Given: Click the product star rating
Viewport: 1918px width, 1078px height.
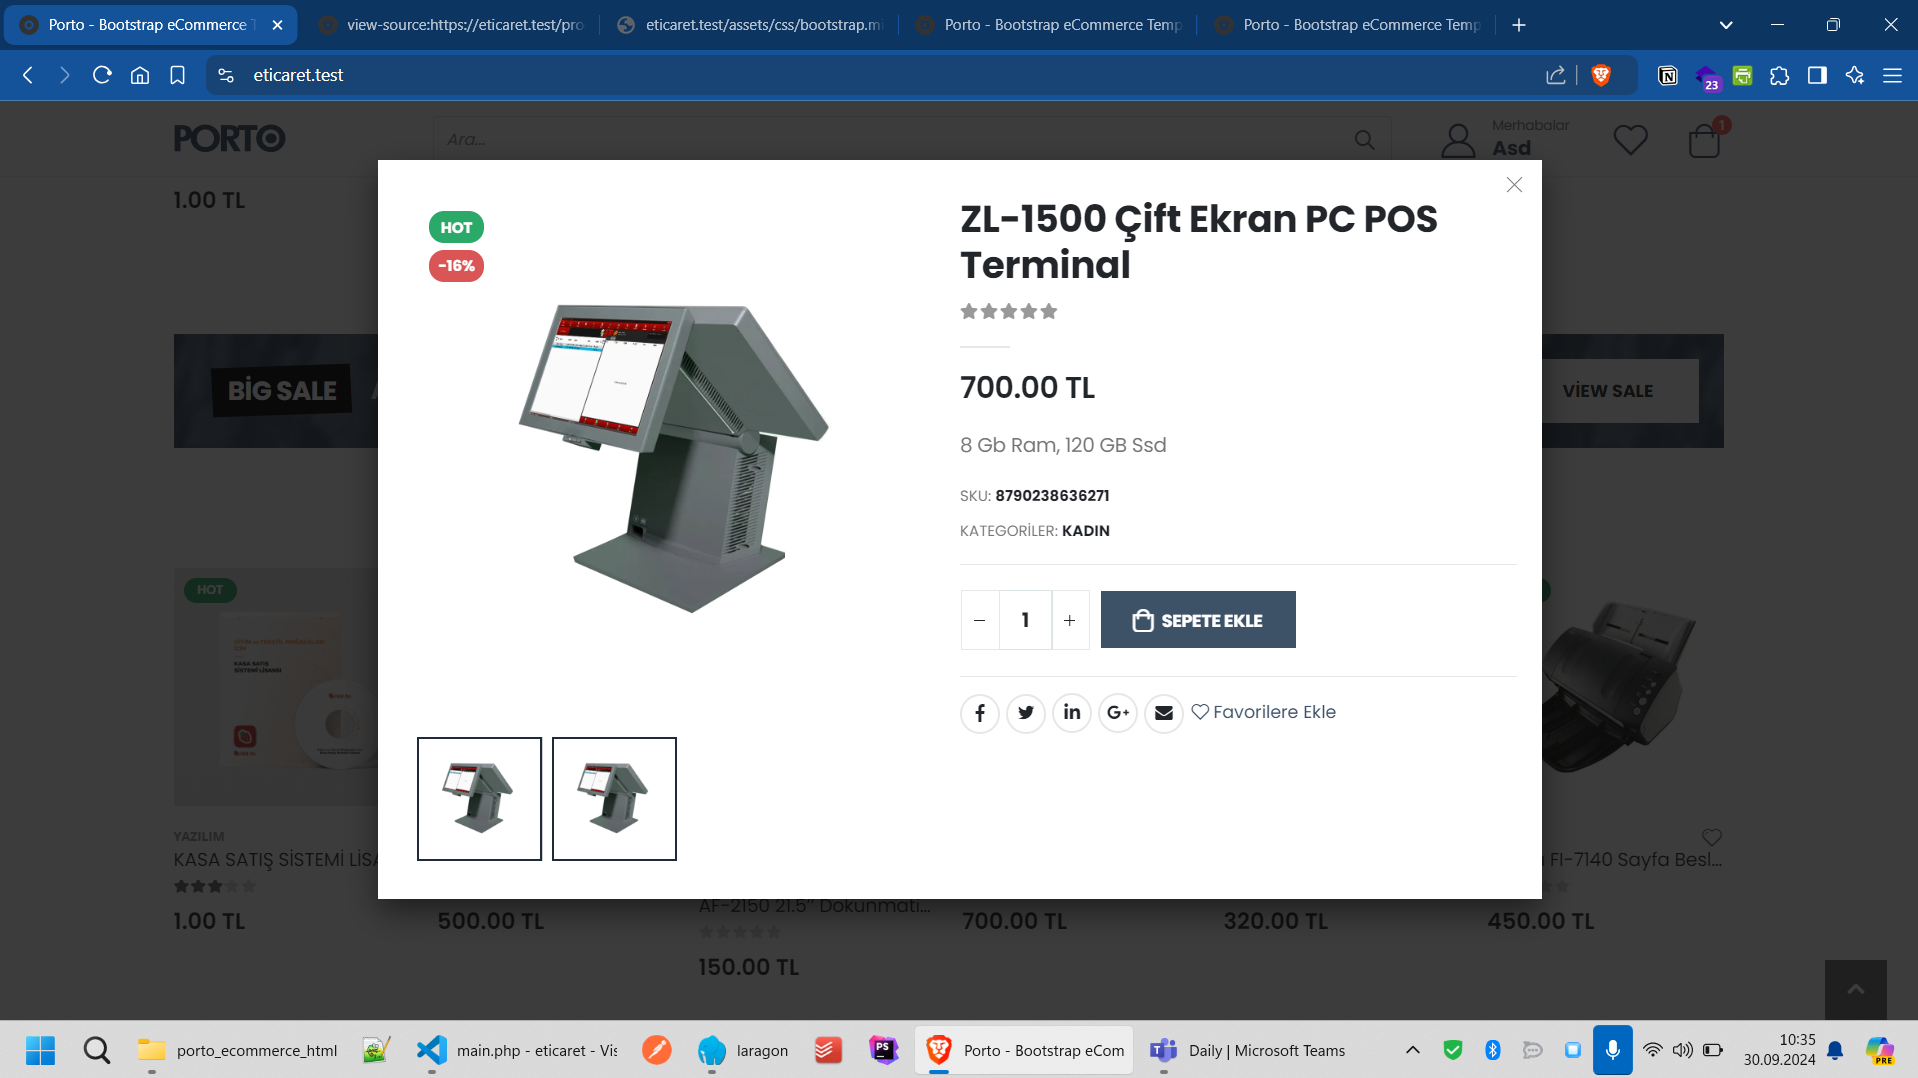Looking at the screenshot, I should pyautogui.click(x=1009, y=312).
